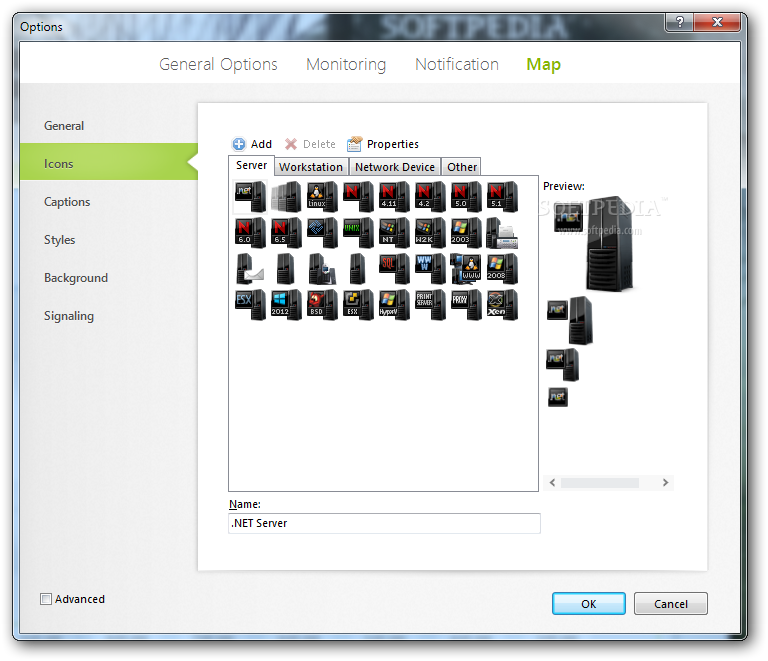
Task: Pick the W2K server icon
Action: (430, 233)
